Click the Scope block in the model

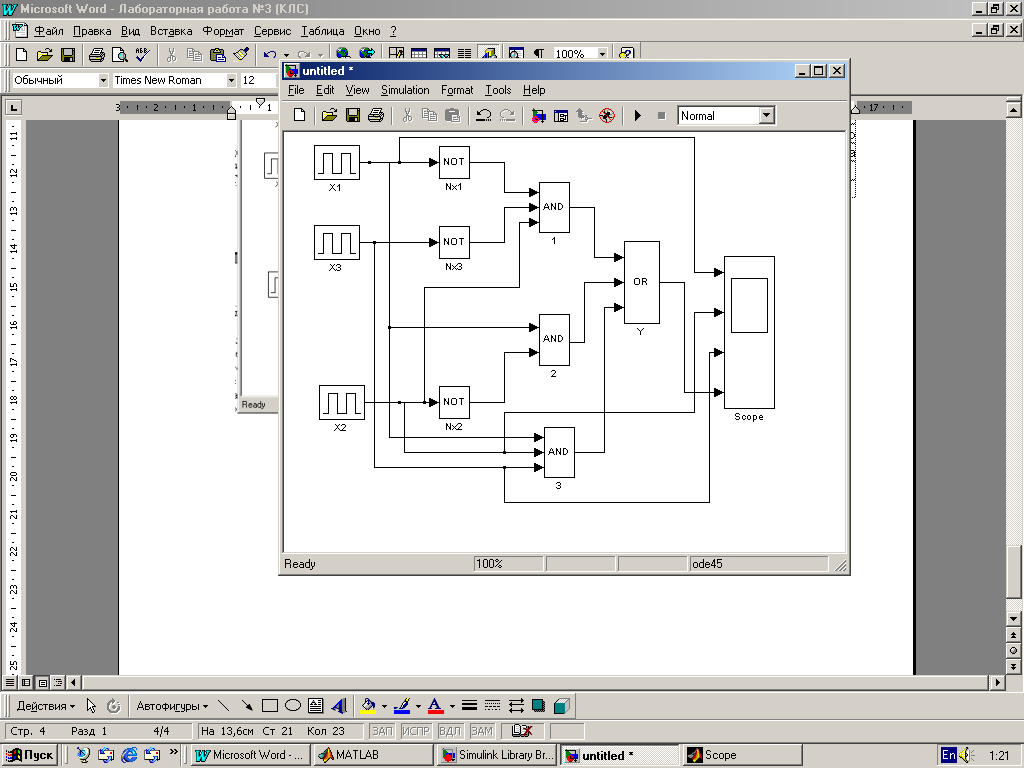[749, 332]
